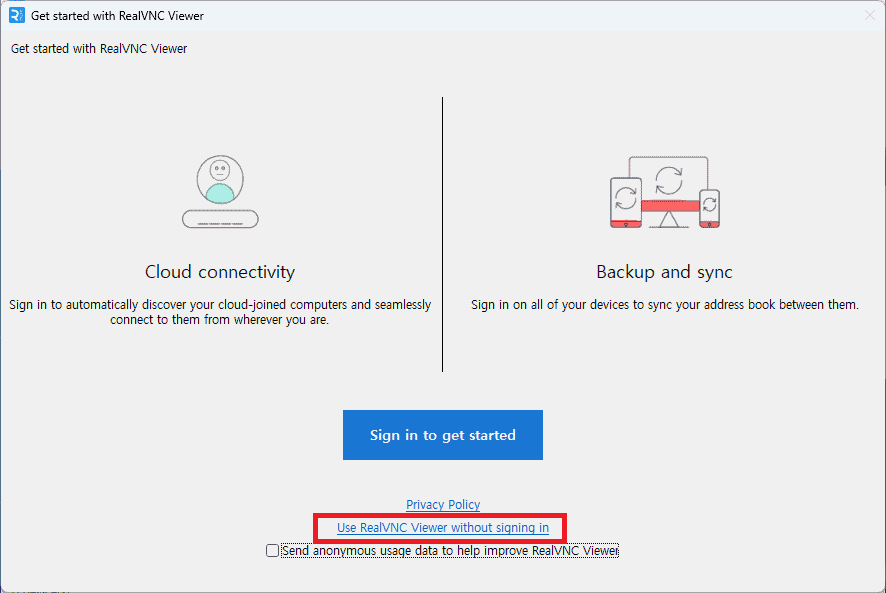The width and height of the screenshot is (886, 593).
Task: Click the vertical divider between the panels
Action: 443,235
